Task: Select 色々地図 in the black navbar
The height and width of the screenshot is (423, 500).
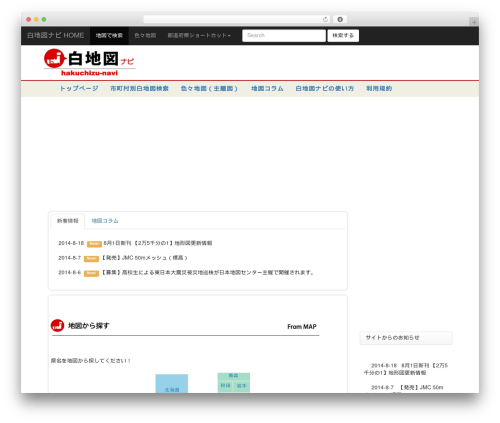Action: point(145,35)
